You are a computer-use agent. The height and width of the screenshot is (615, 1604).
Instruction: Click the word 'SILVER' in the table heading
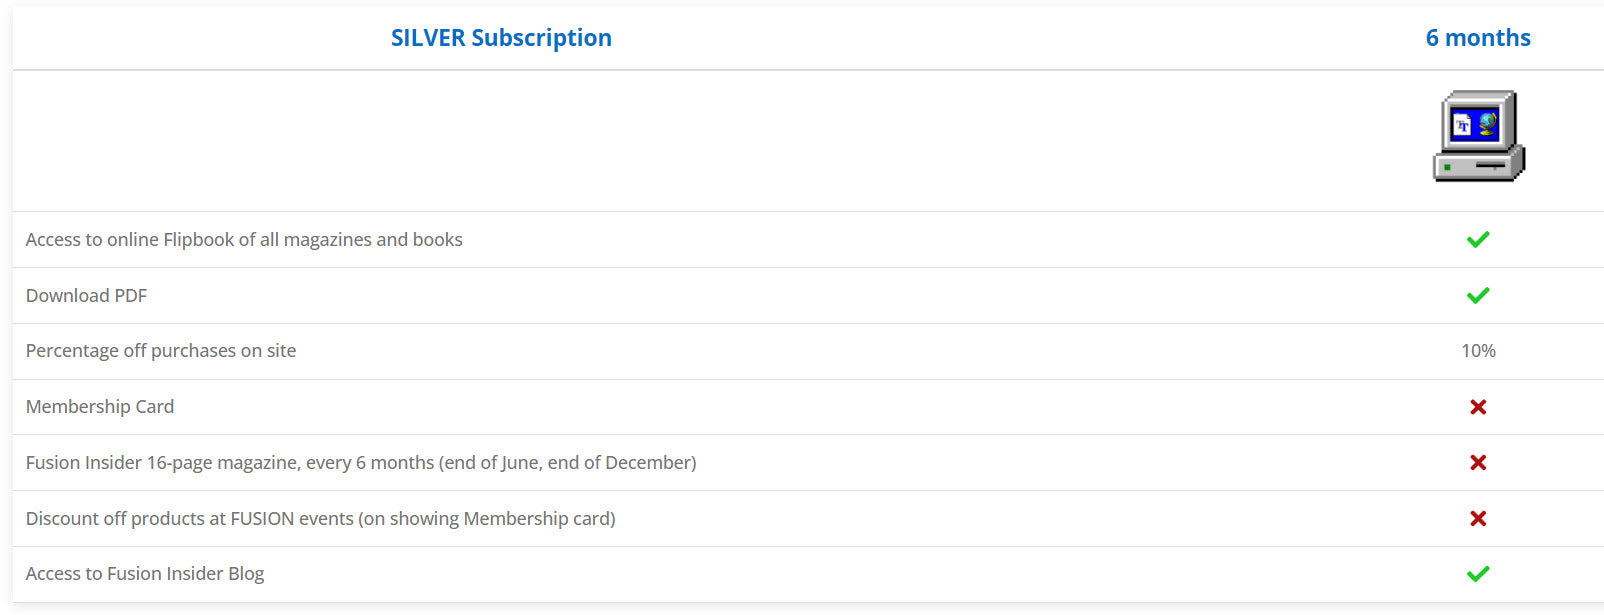click(x=428, y=38)
